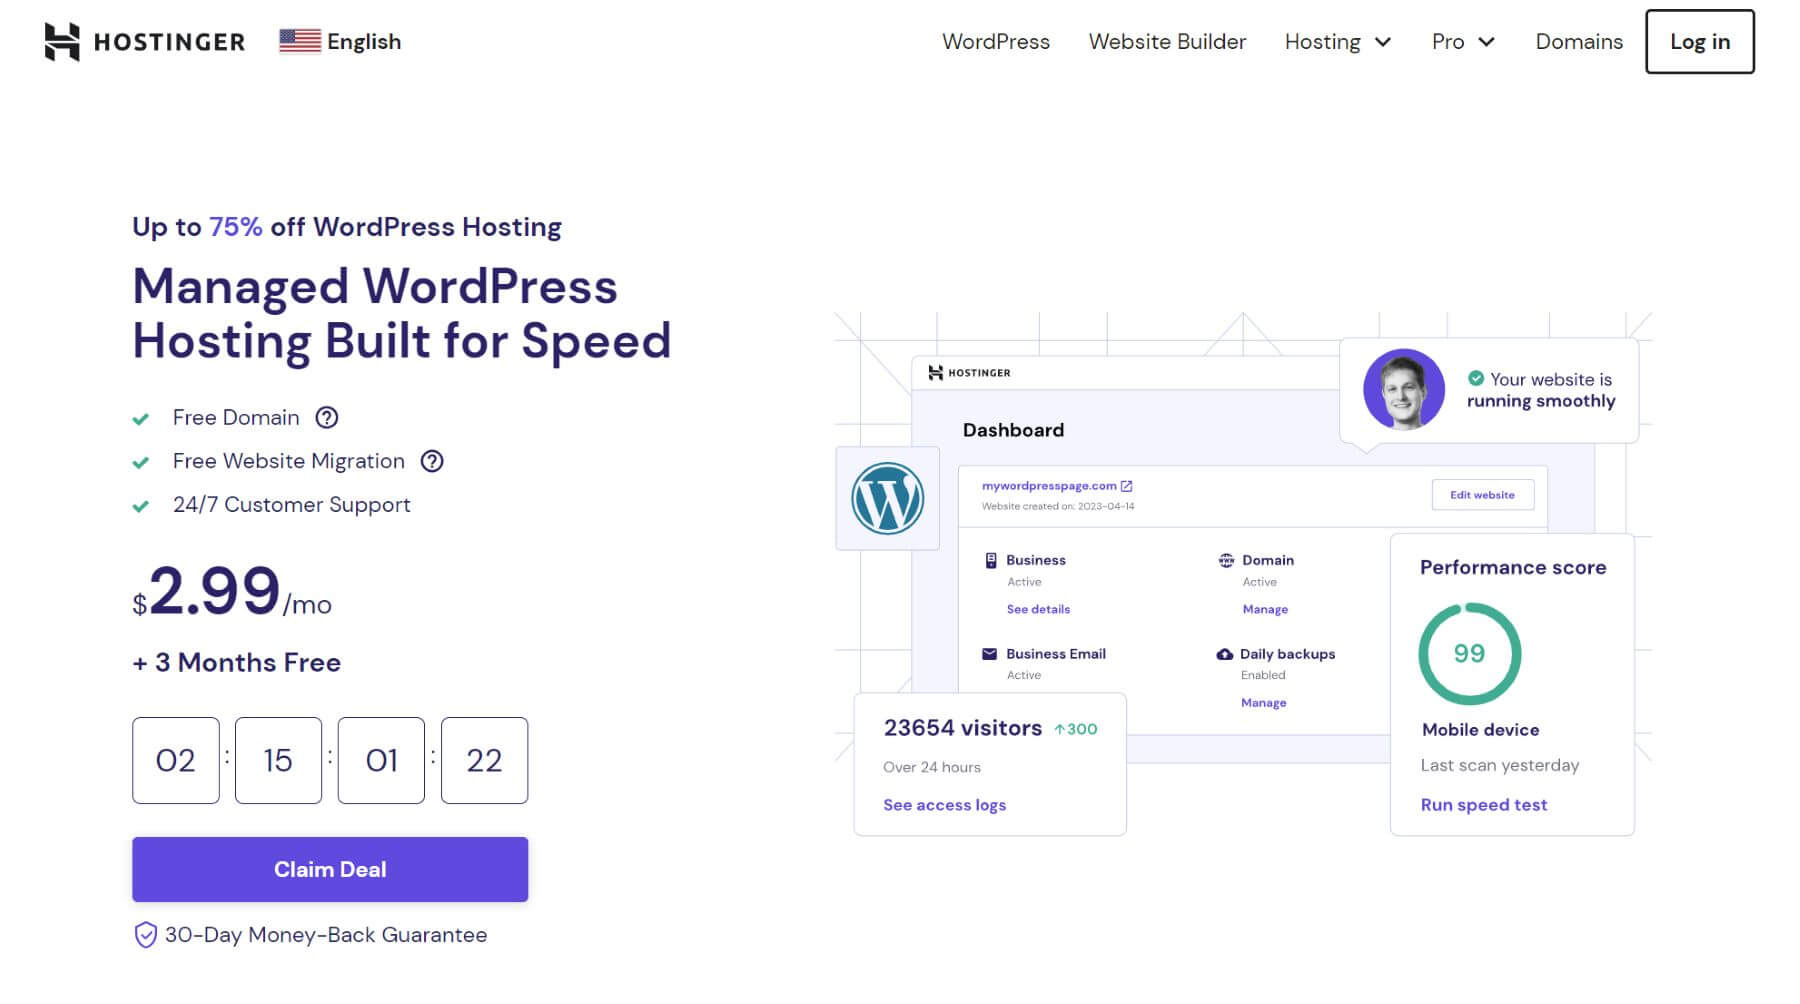Click the checkmark next to Free Domain
This screenshot has height=1004, width=1800.
[x=141, y=417]
